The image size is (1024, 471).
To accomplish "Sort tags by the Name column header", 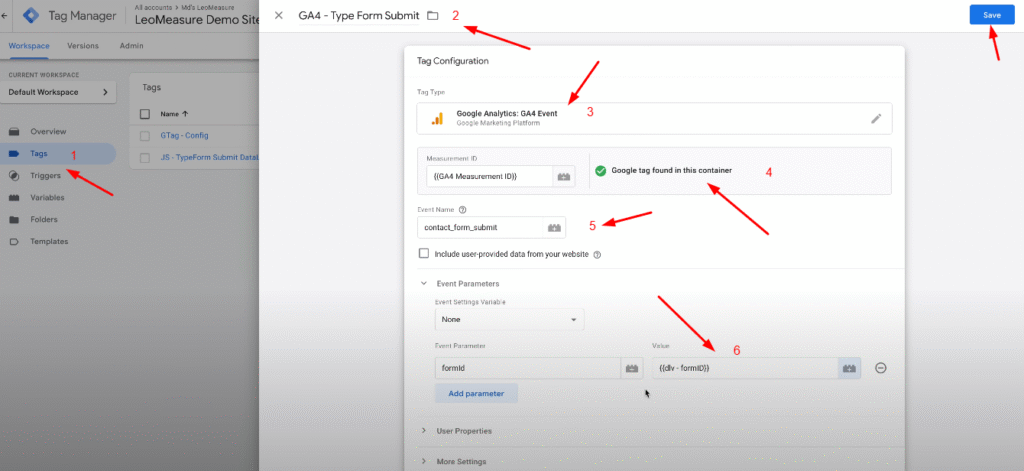I will point(174,114).
